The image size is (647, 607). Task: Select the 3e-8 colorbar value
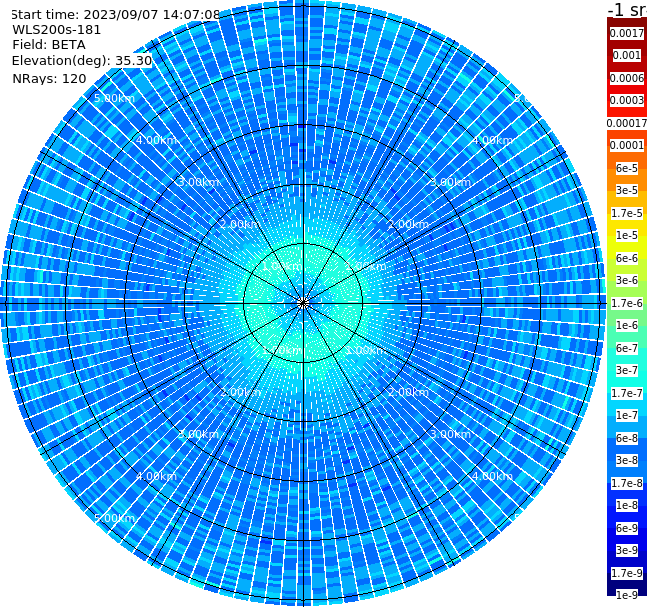coord(627,460)
